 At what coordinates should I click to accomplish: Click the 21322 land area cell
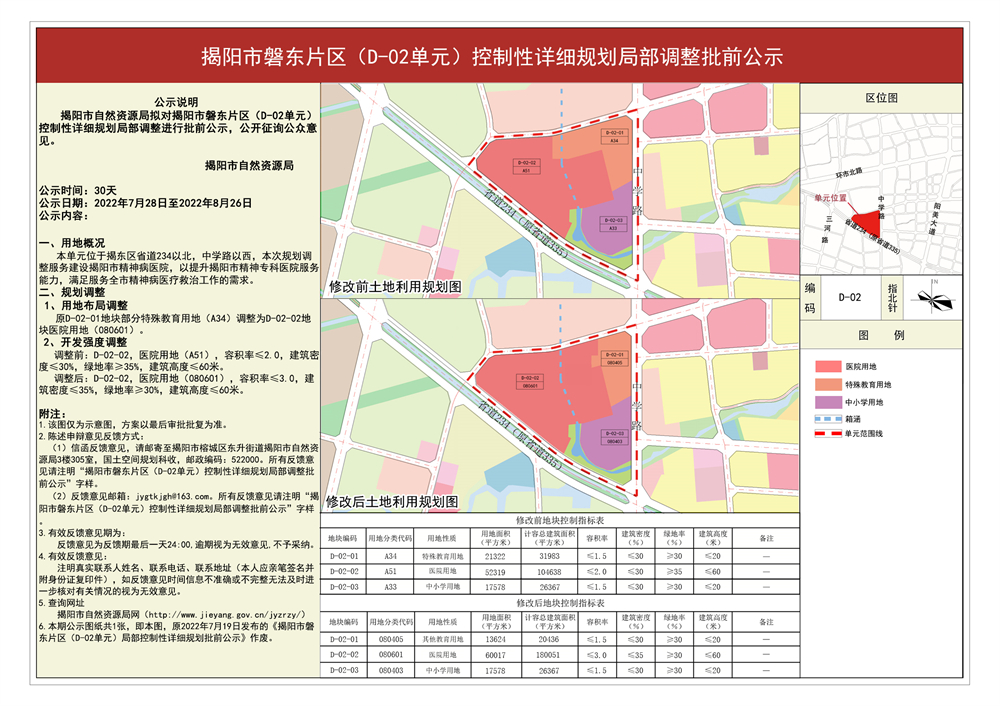pyautogui.click(x=495, y=557)
